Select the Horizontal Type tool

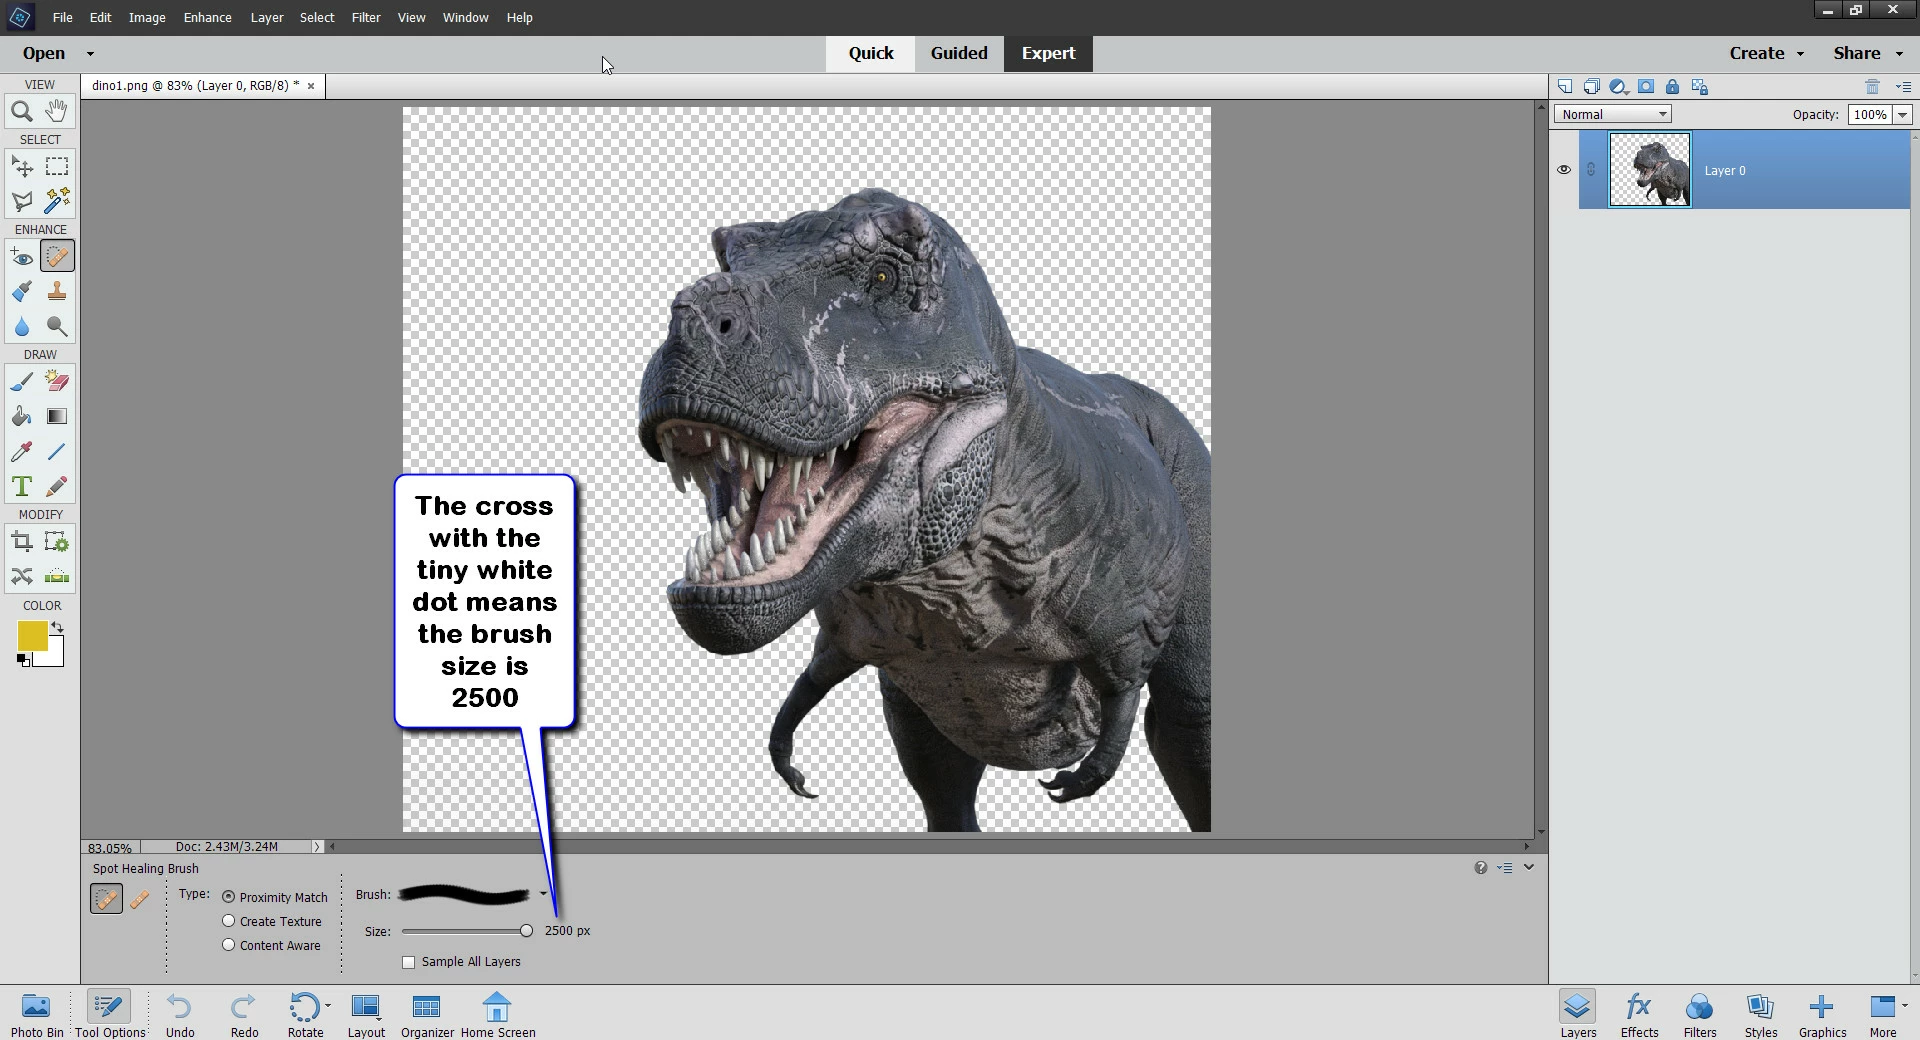pos(21,487)
